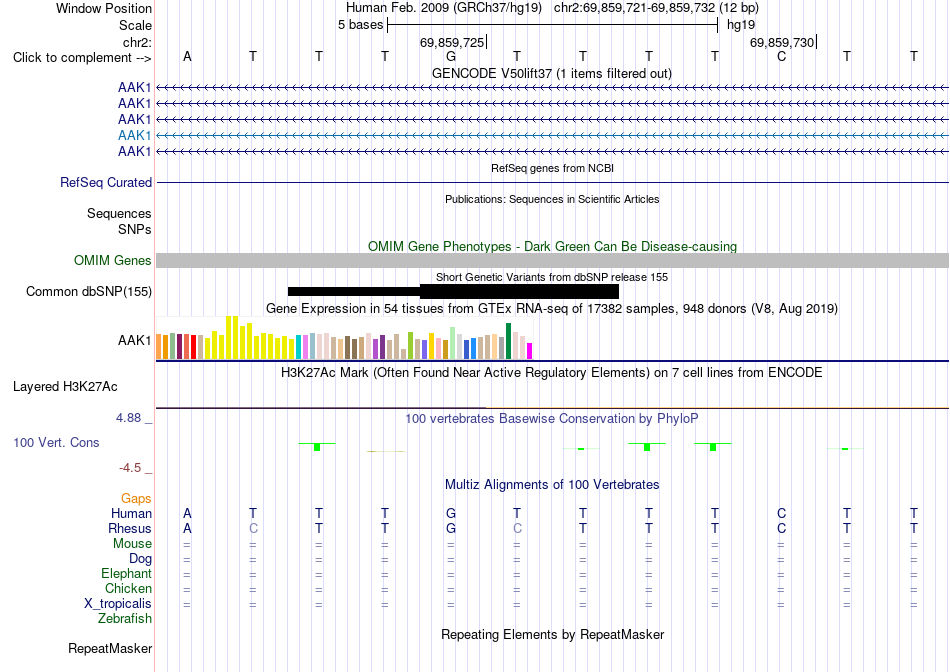
Task: Click the A base in the Human alignment row
Action: pos(187,513)
